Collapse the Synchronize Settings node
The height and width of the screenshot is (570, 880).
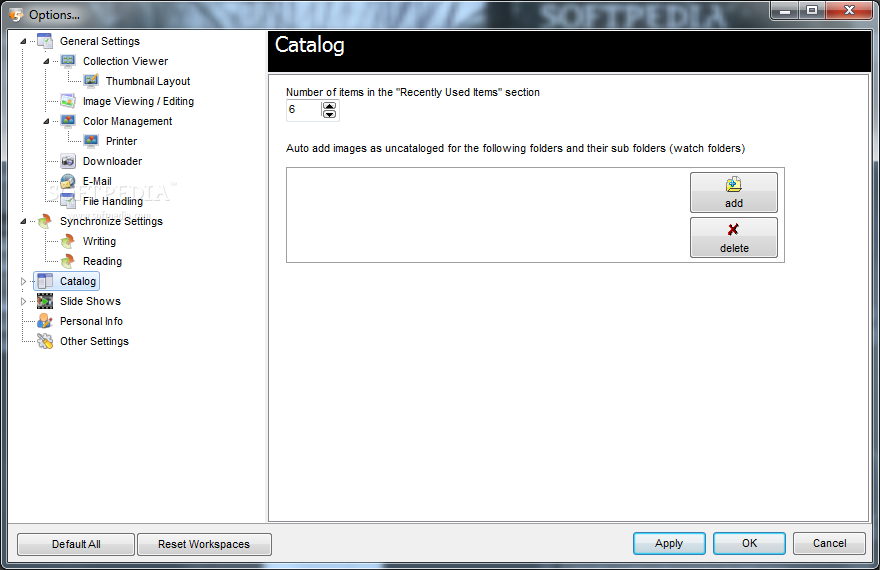pos(23,222)
